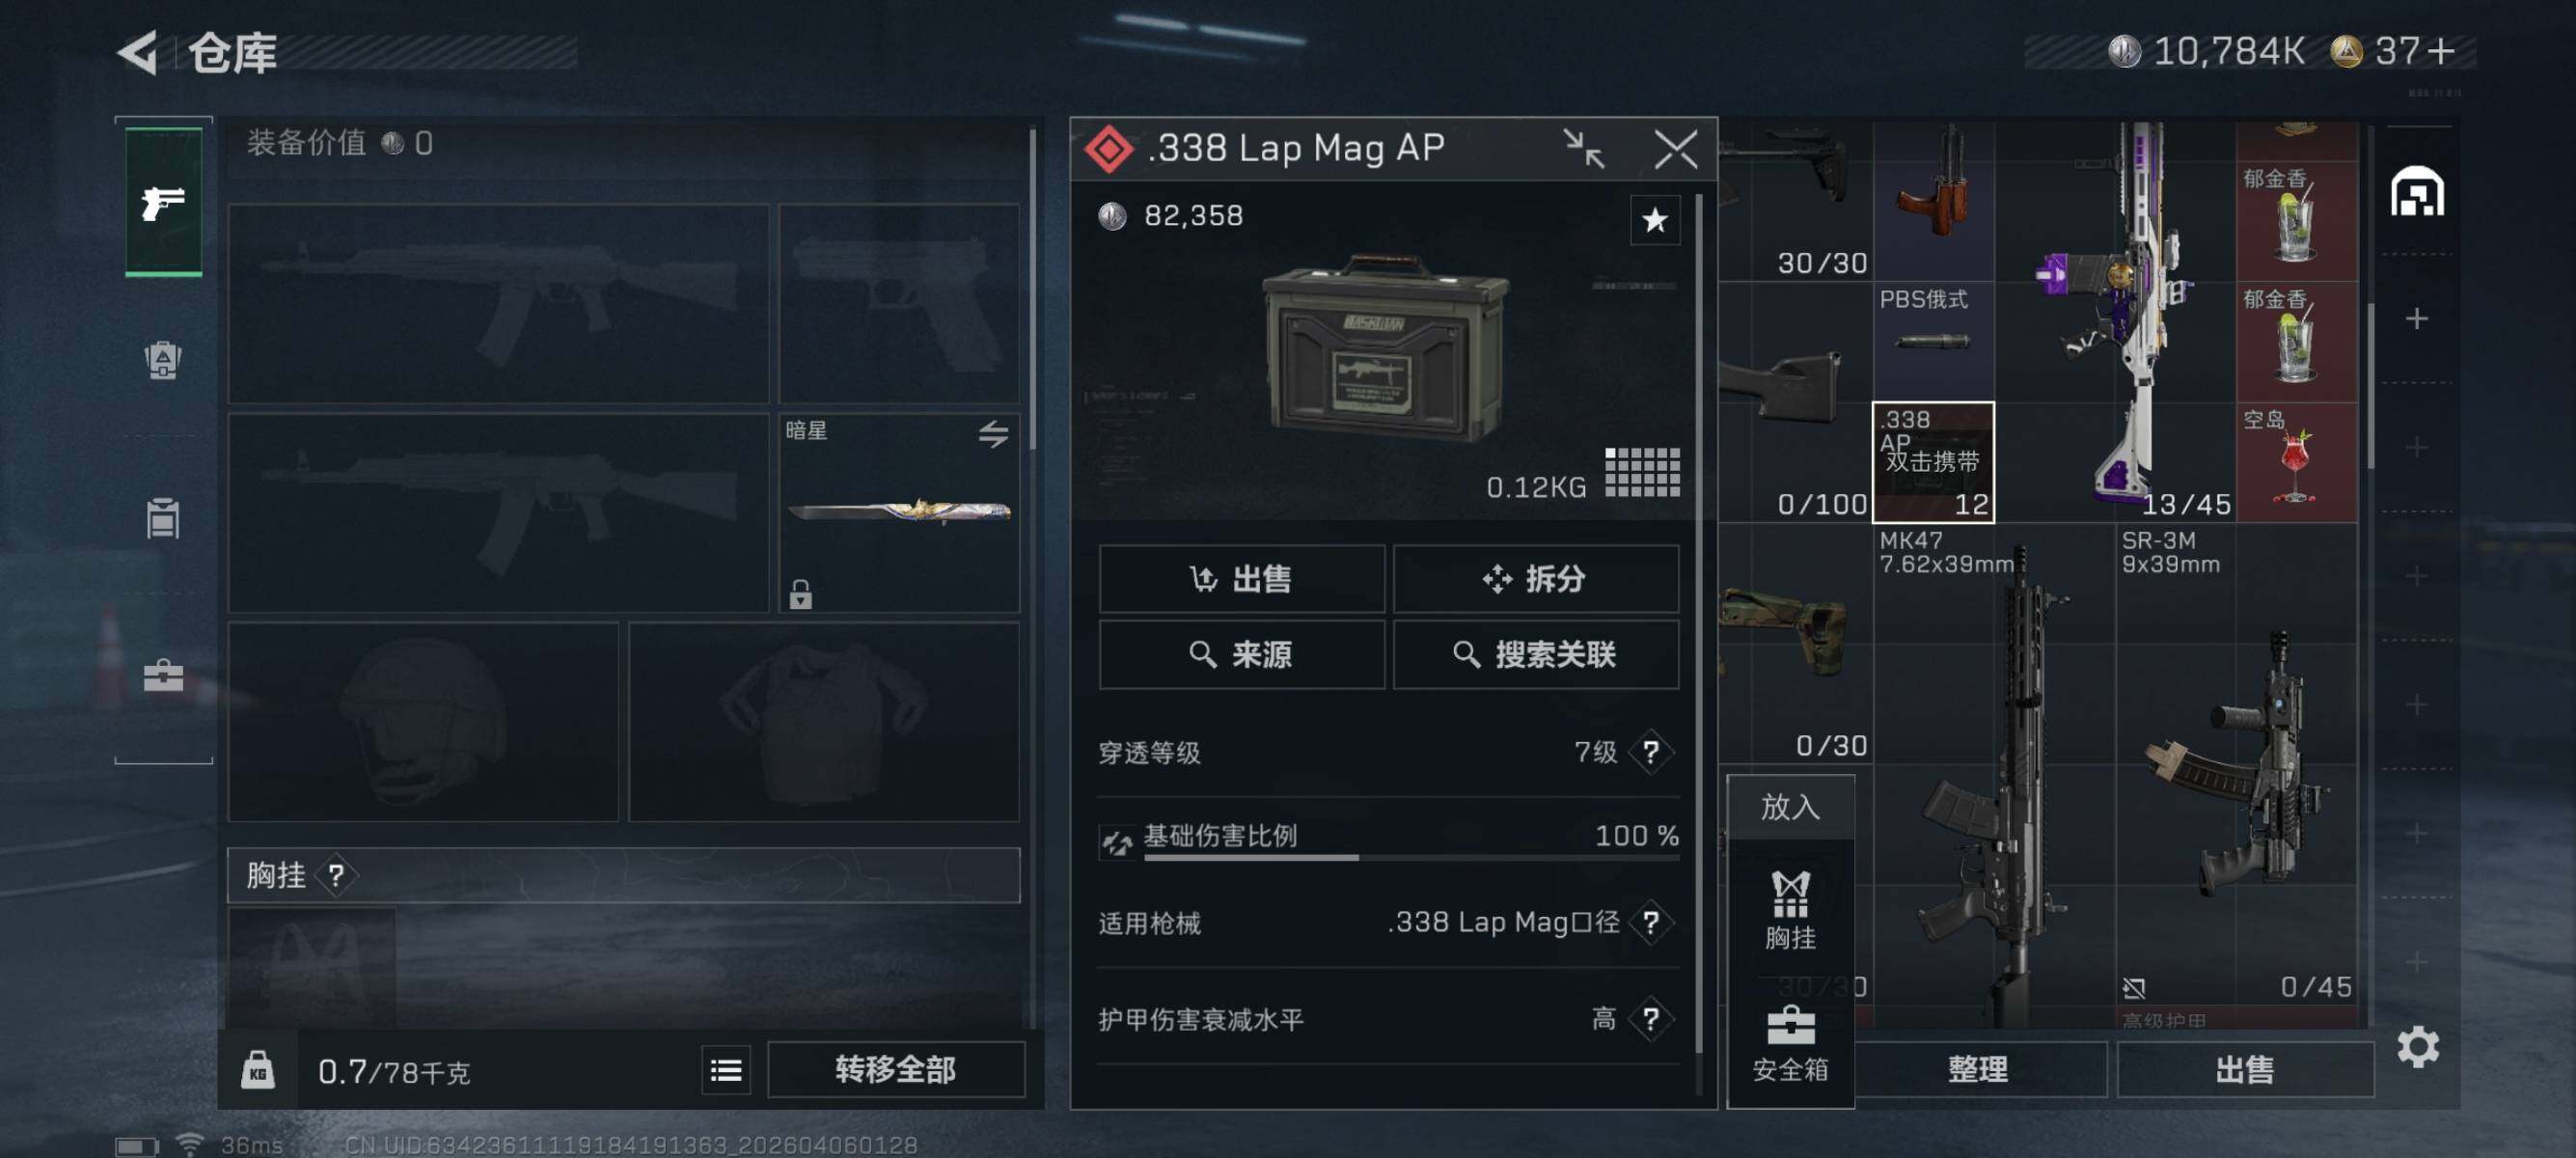This screenshot has height=1158, width=2576.
Task: Click the 拆分 split button
Action: pos(1535,579)
